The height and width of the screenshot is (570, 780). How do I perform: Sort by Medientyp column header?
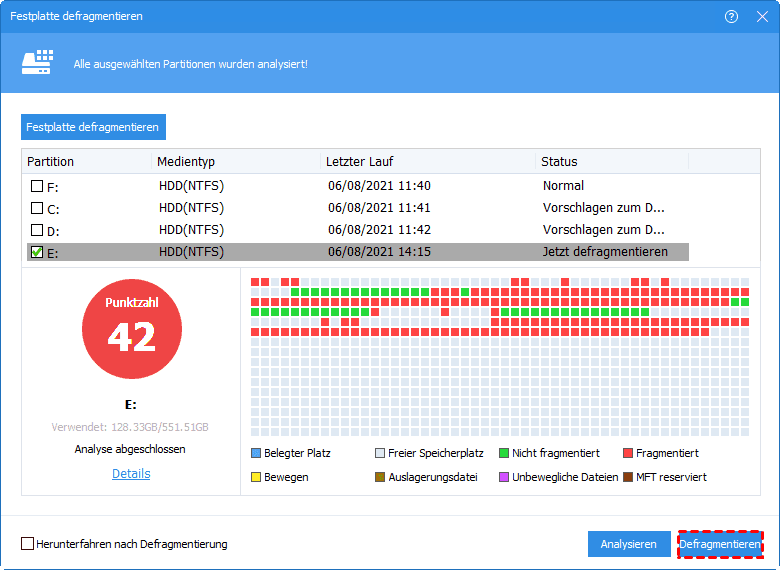coord(186,161)
